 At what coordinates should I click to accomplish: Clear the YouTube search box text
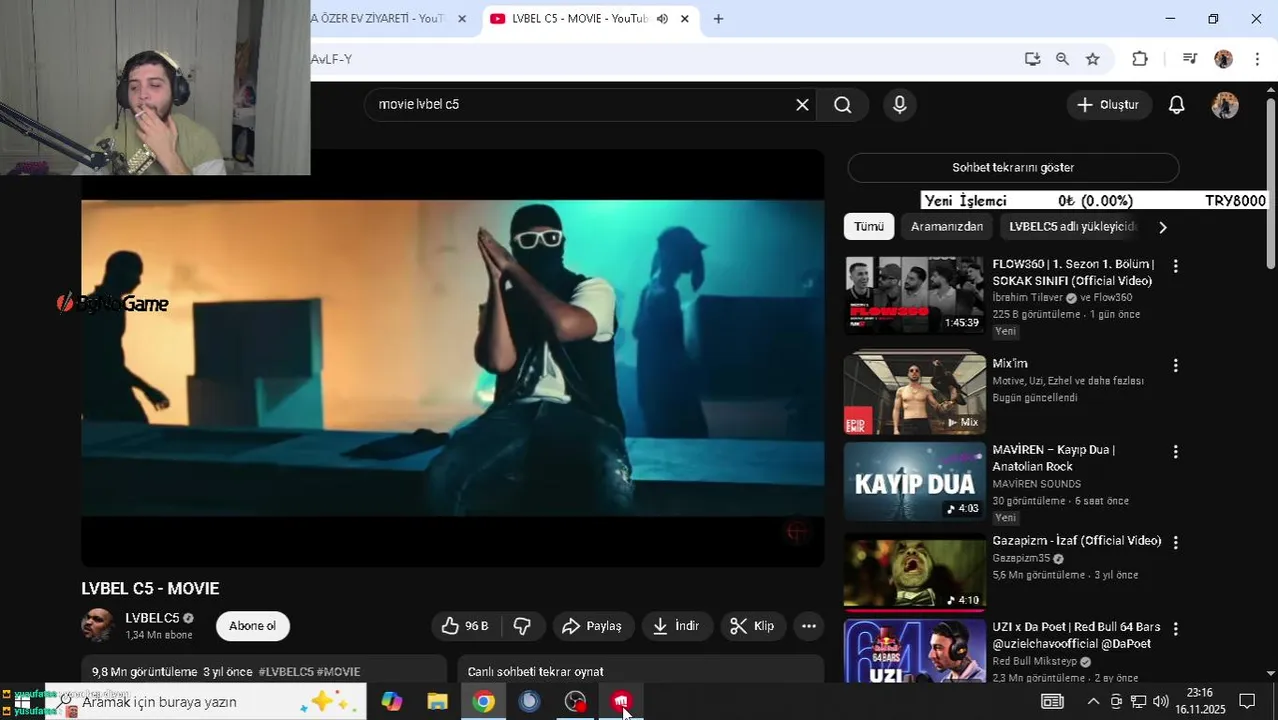click(802, 104)
